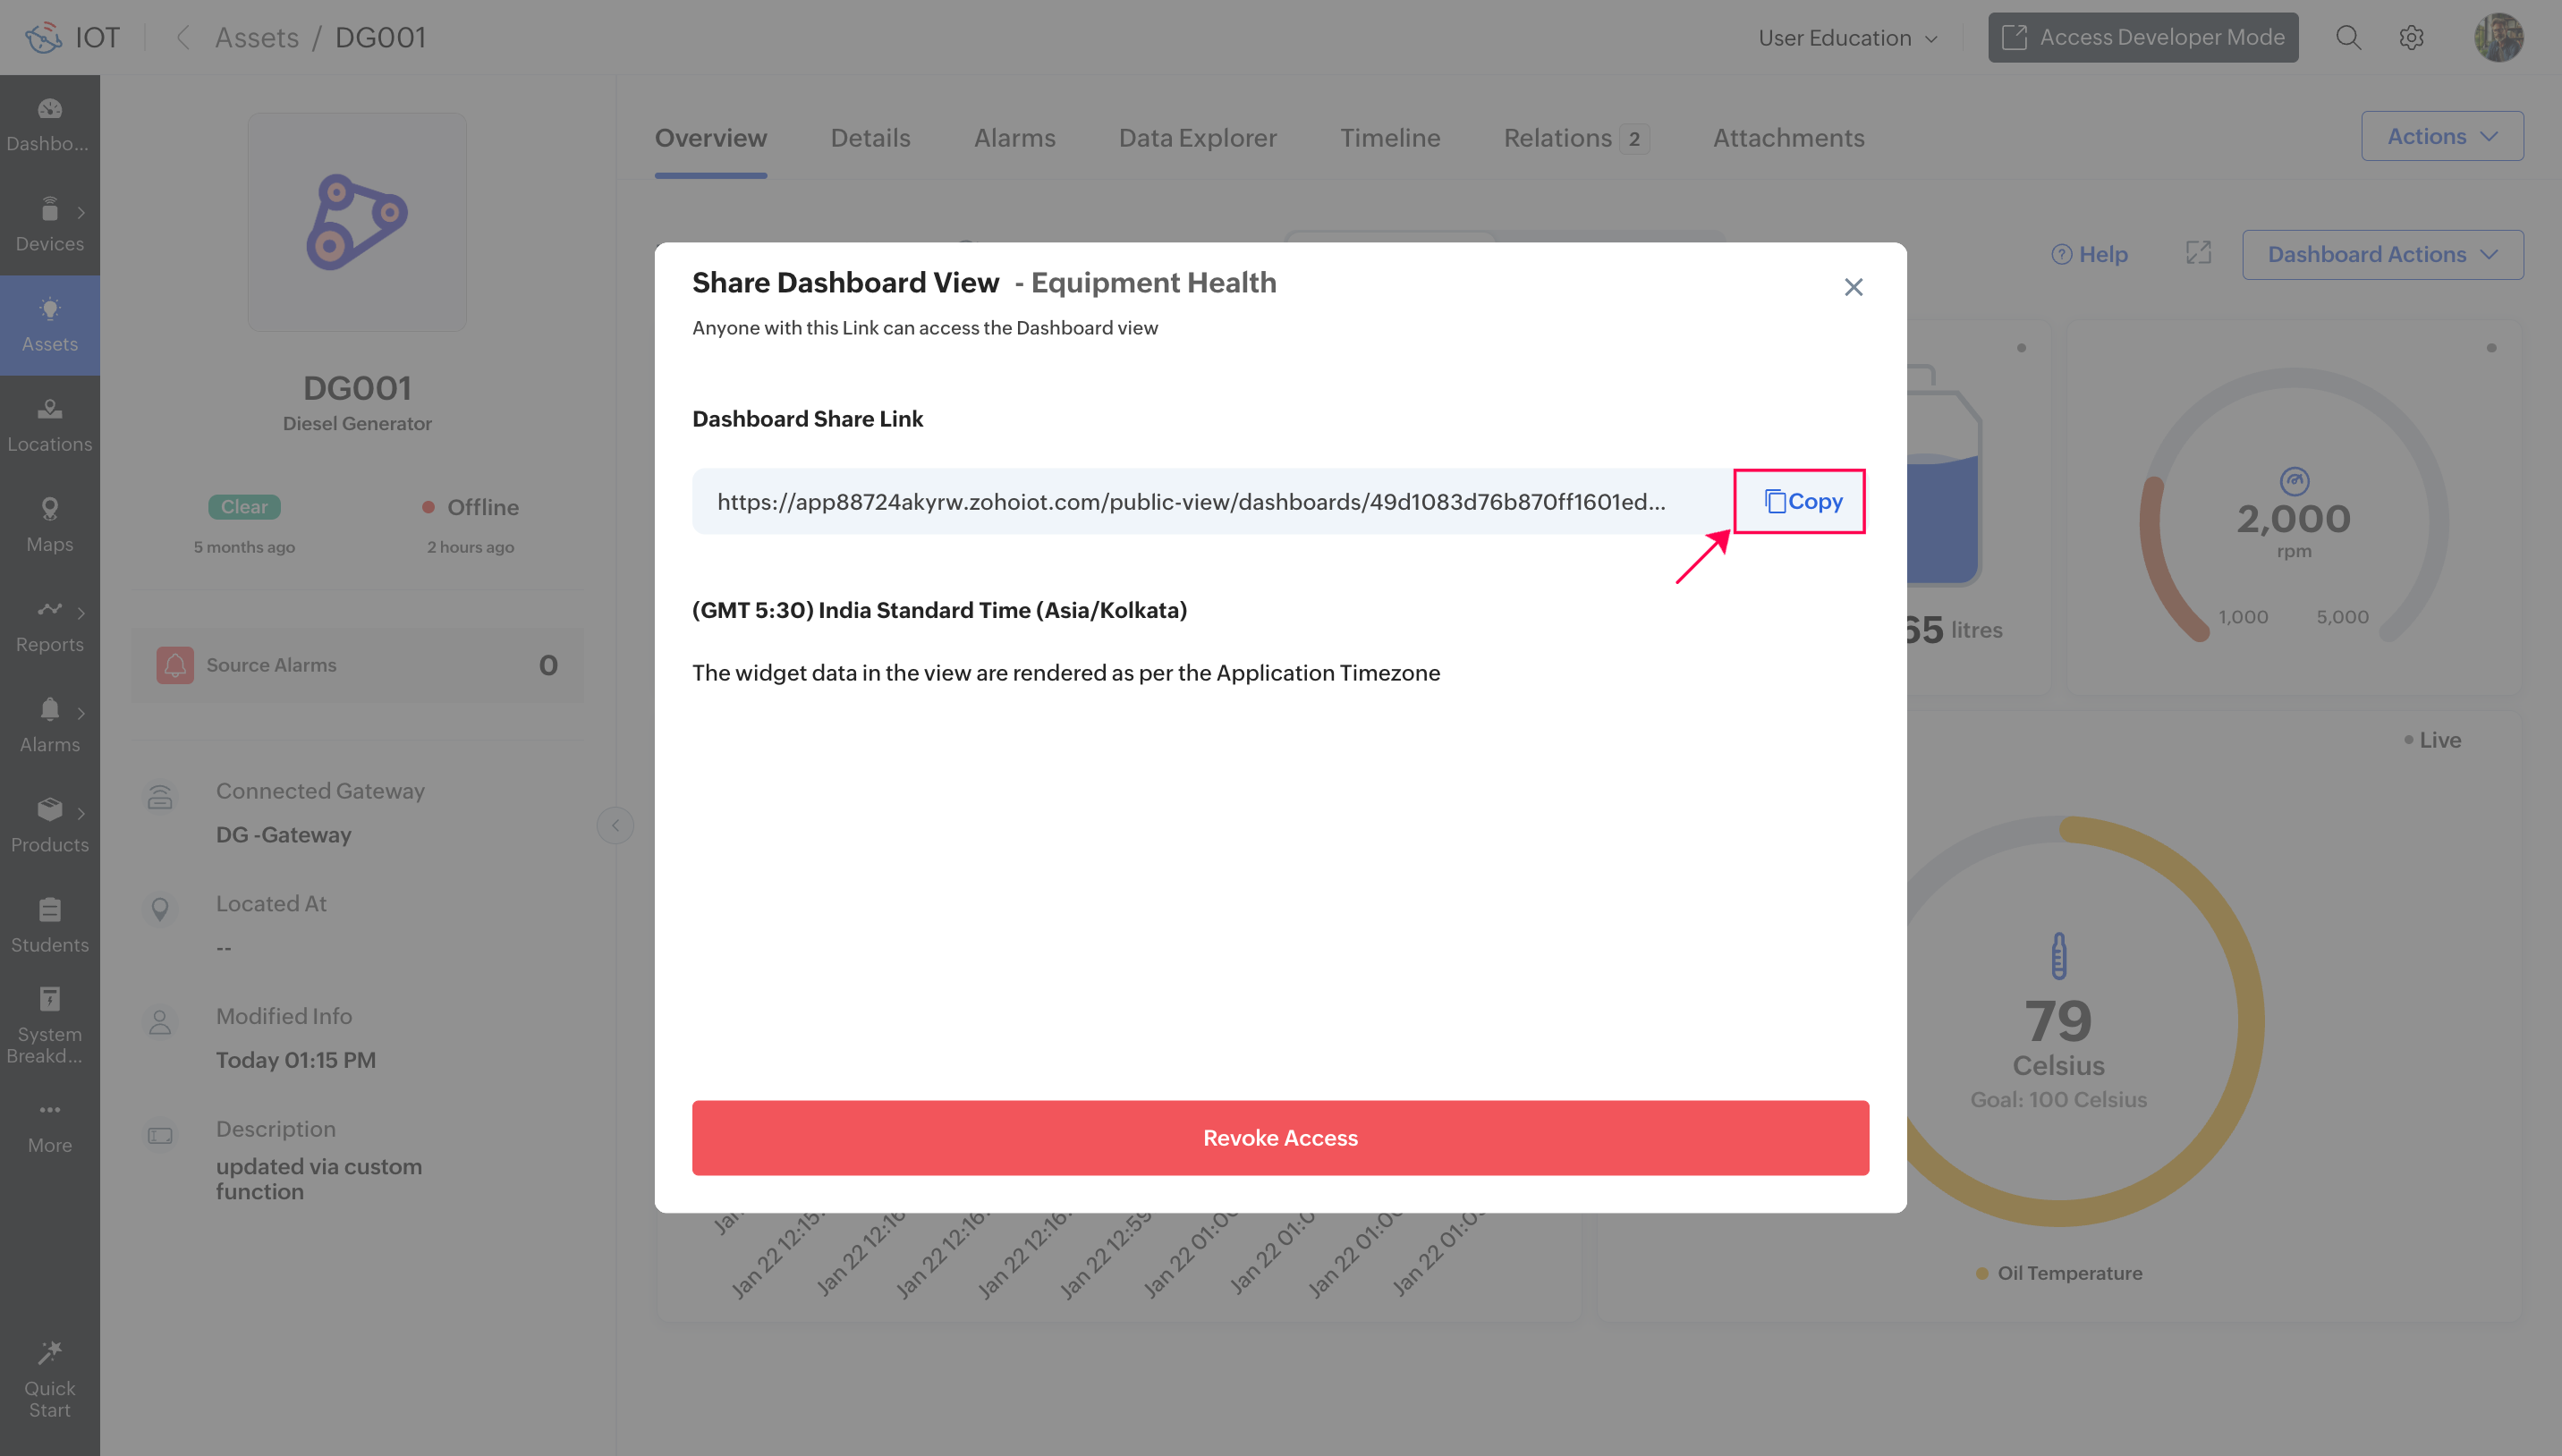
Task: Expand the User Education dropdown
Action: pos(1848,38)
